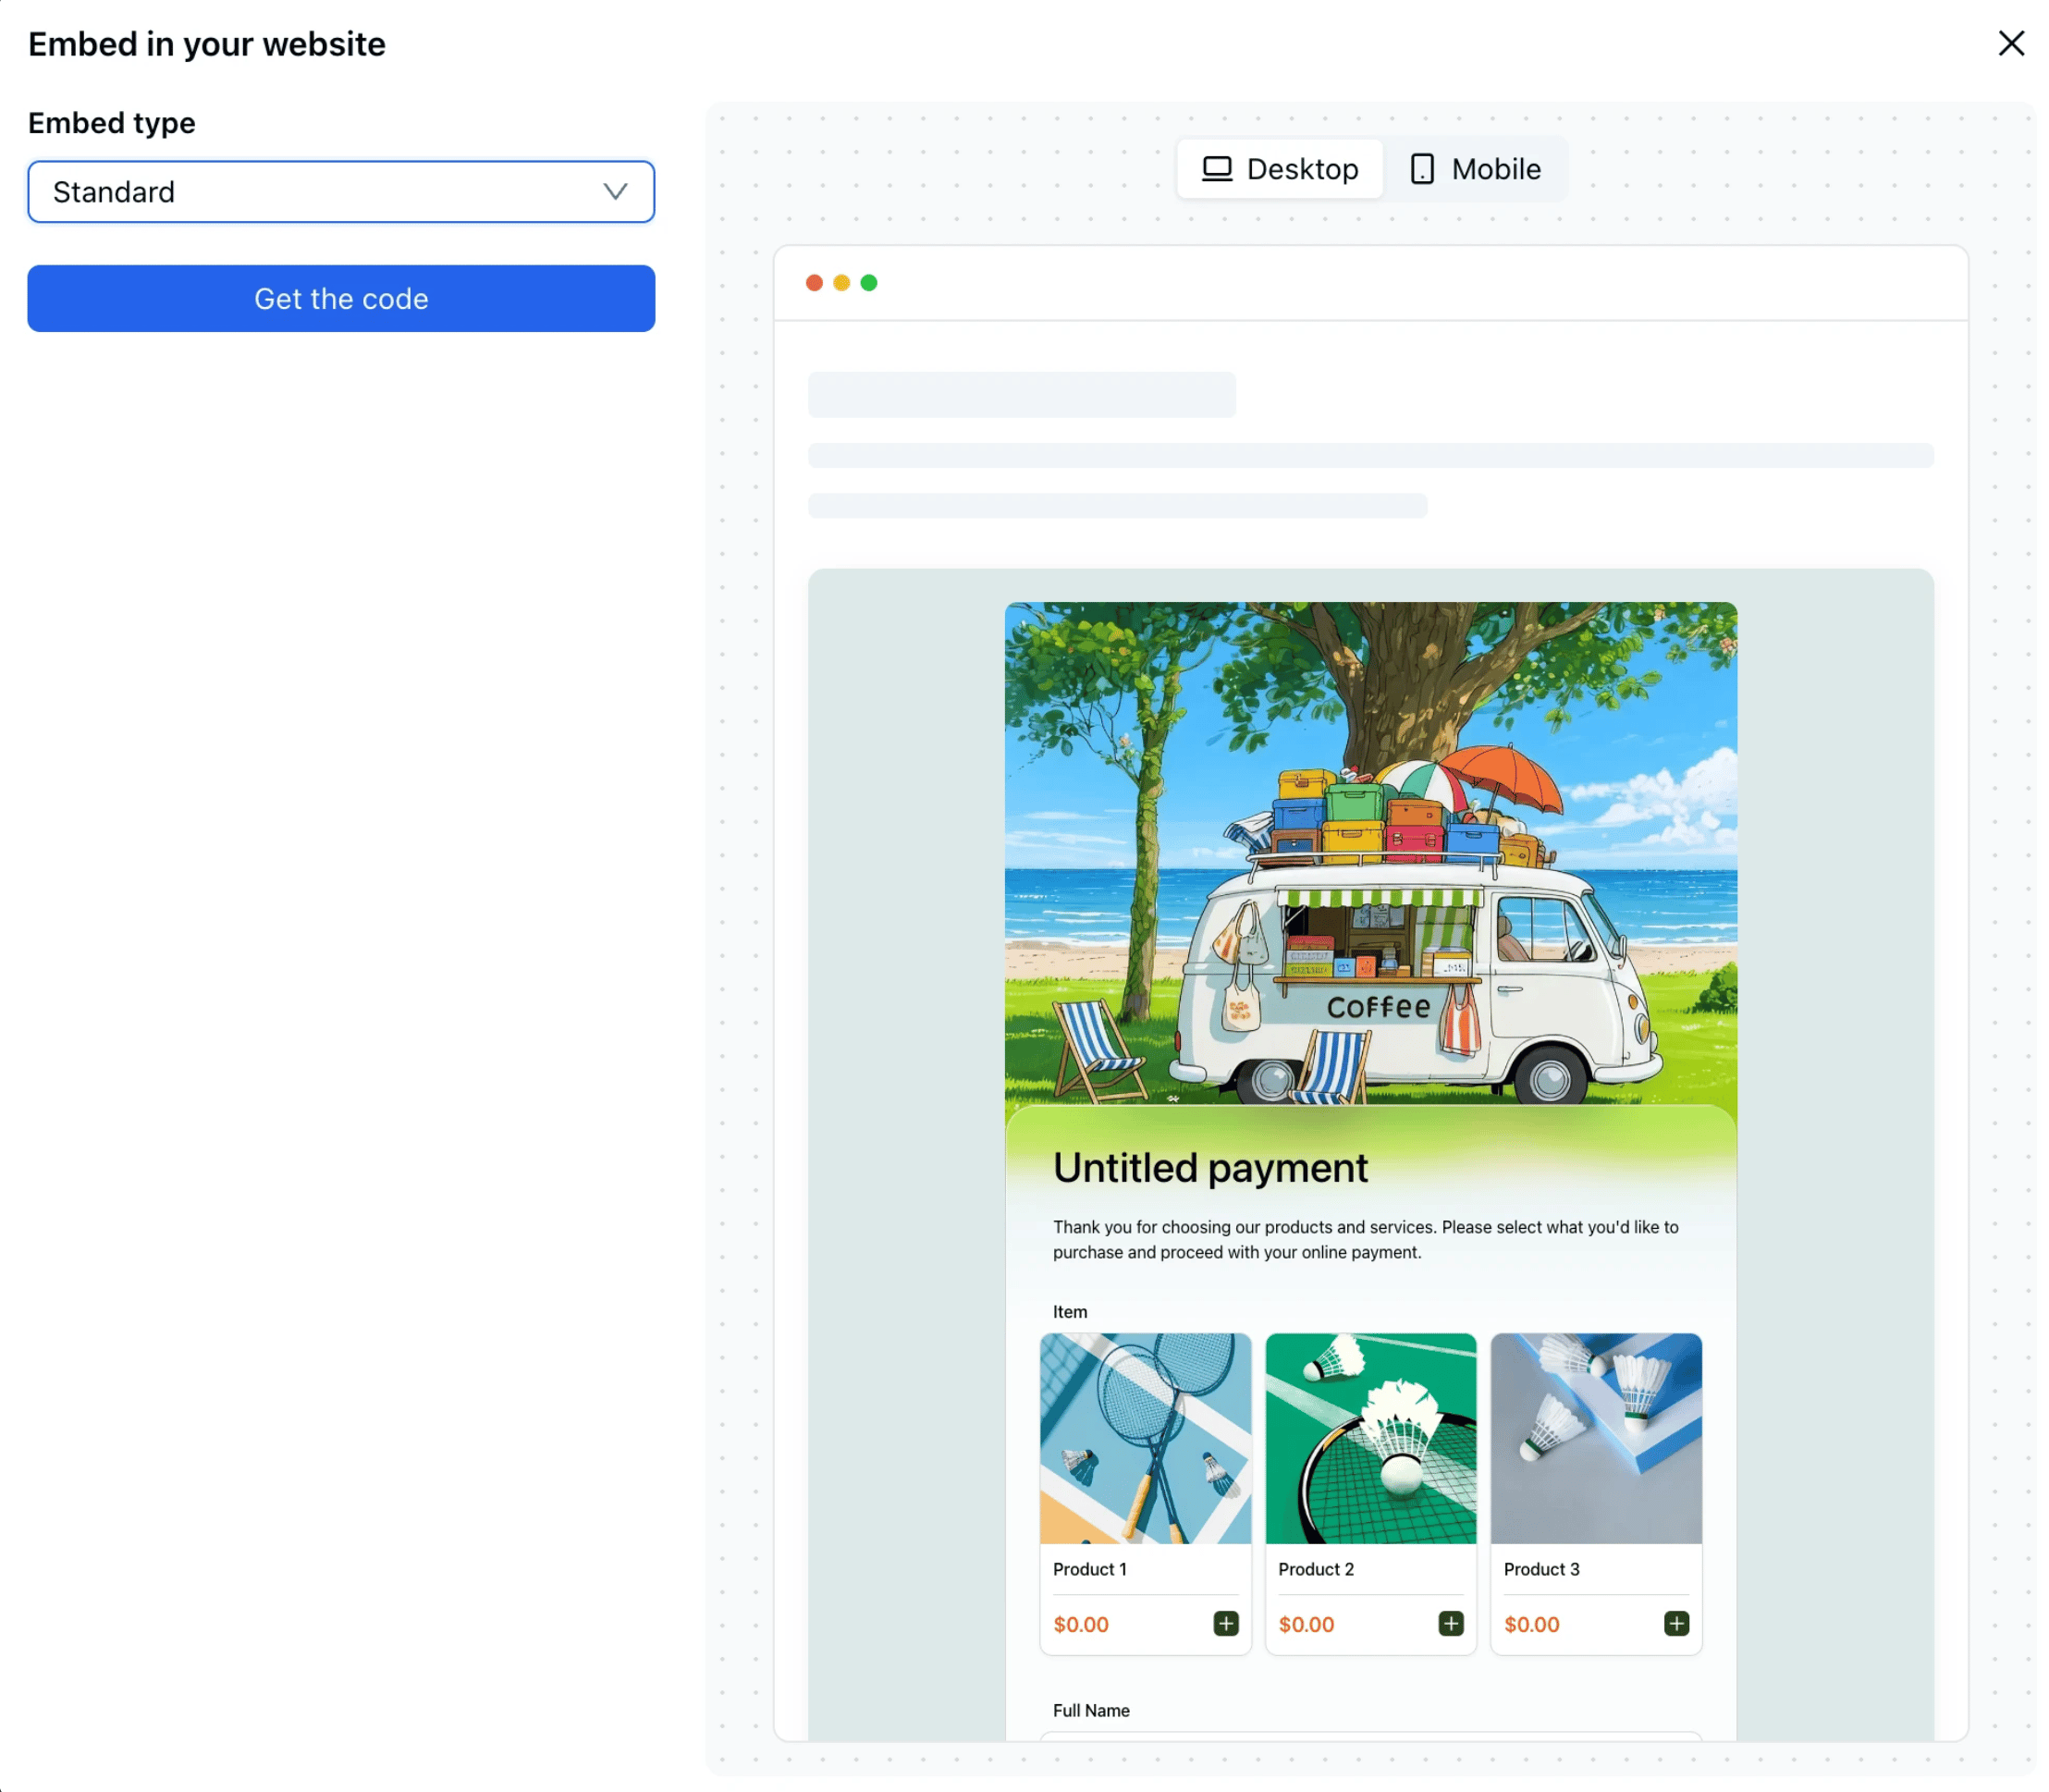Click the Product 2 label
Viewport: 2049px width, 1792px height.
(x=1315, y=1569)
